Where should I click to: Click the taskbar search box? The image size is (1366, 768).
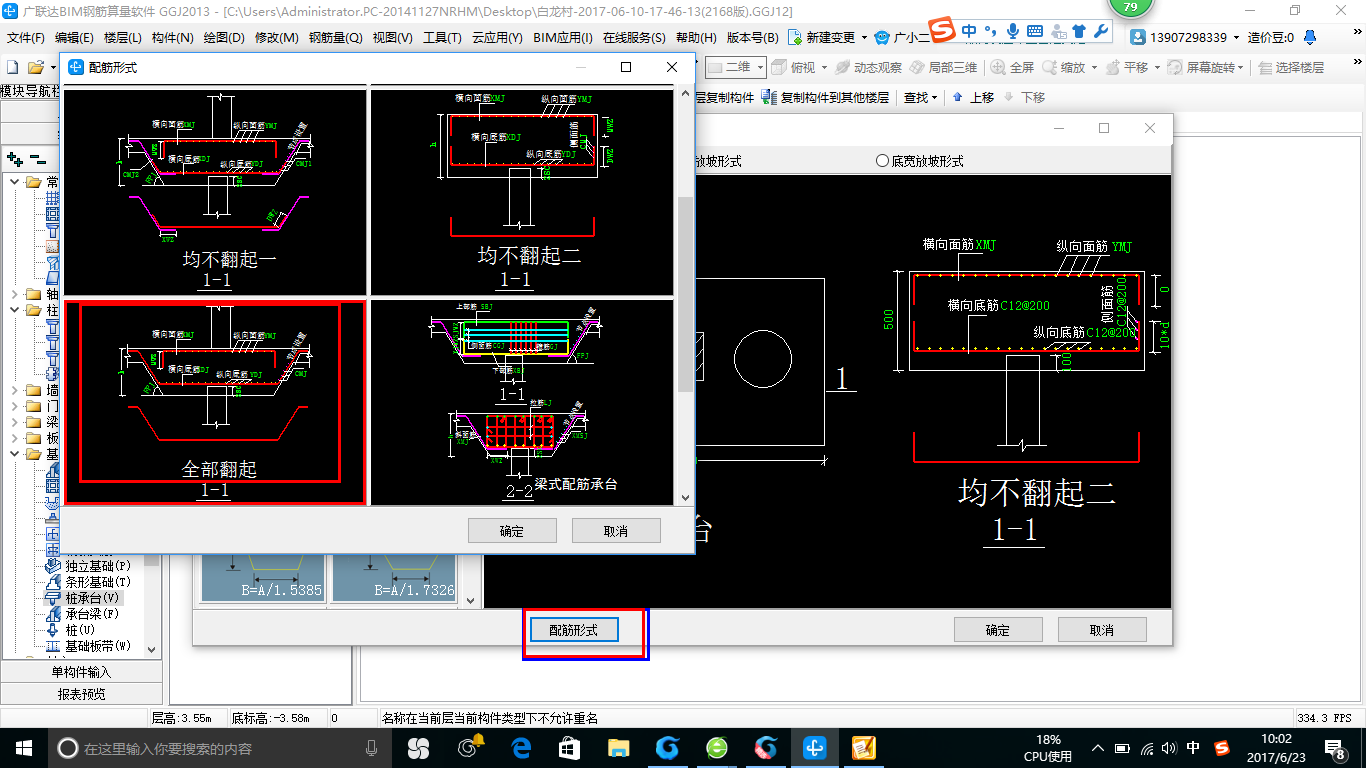click(x=220, y=747)
